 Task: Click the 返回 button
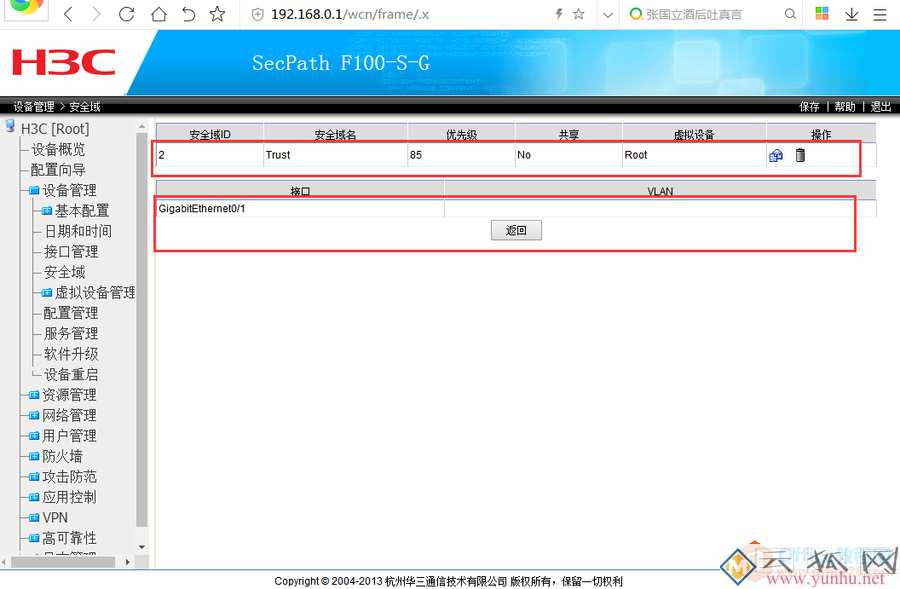515,230
